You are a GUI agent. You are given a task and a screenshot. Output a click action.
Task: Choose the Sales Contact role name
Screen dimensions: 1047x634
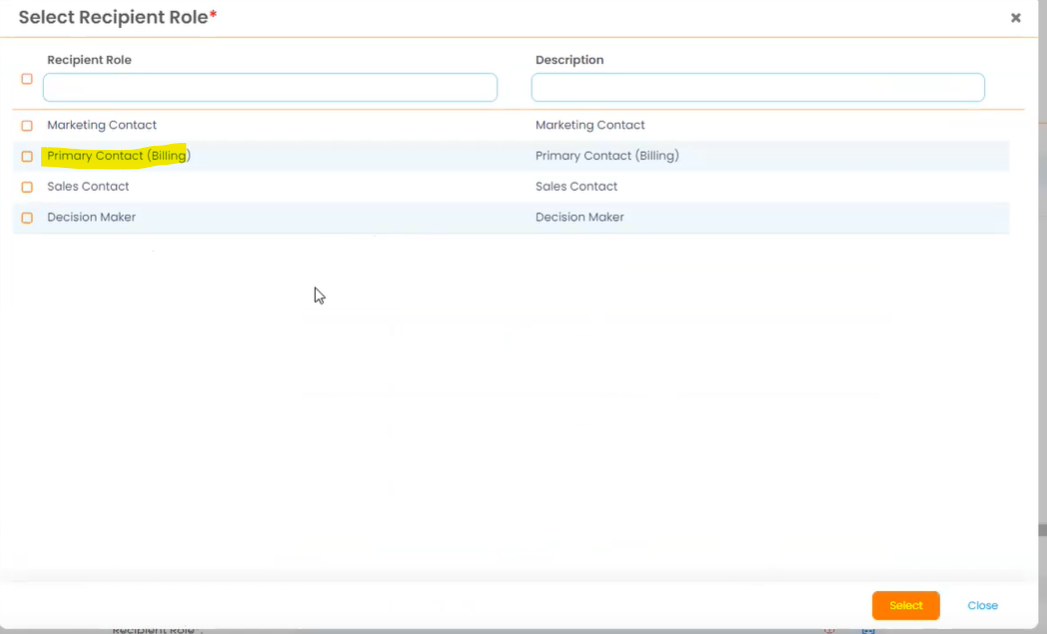click(88, 186)
